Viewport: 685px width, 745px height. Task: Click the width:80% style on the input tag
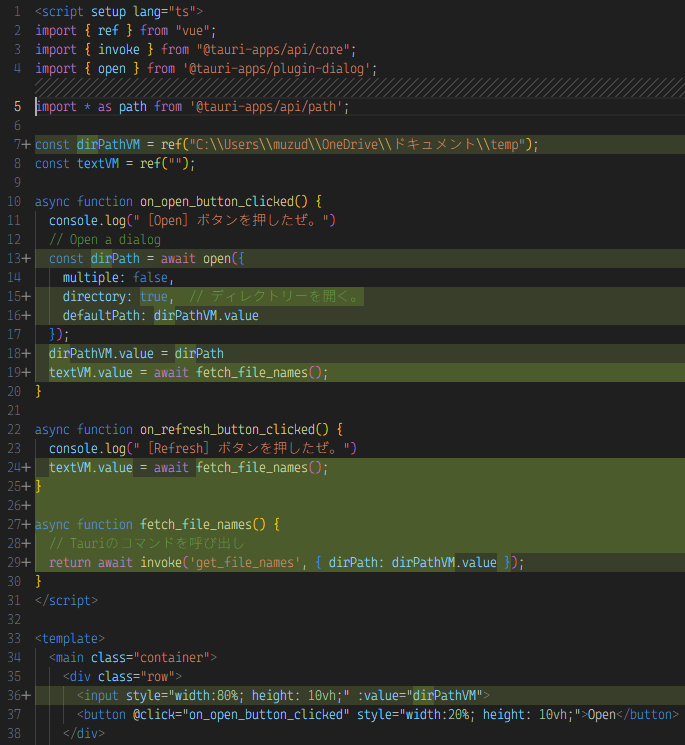[x=206, y=696]
